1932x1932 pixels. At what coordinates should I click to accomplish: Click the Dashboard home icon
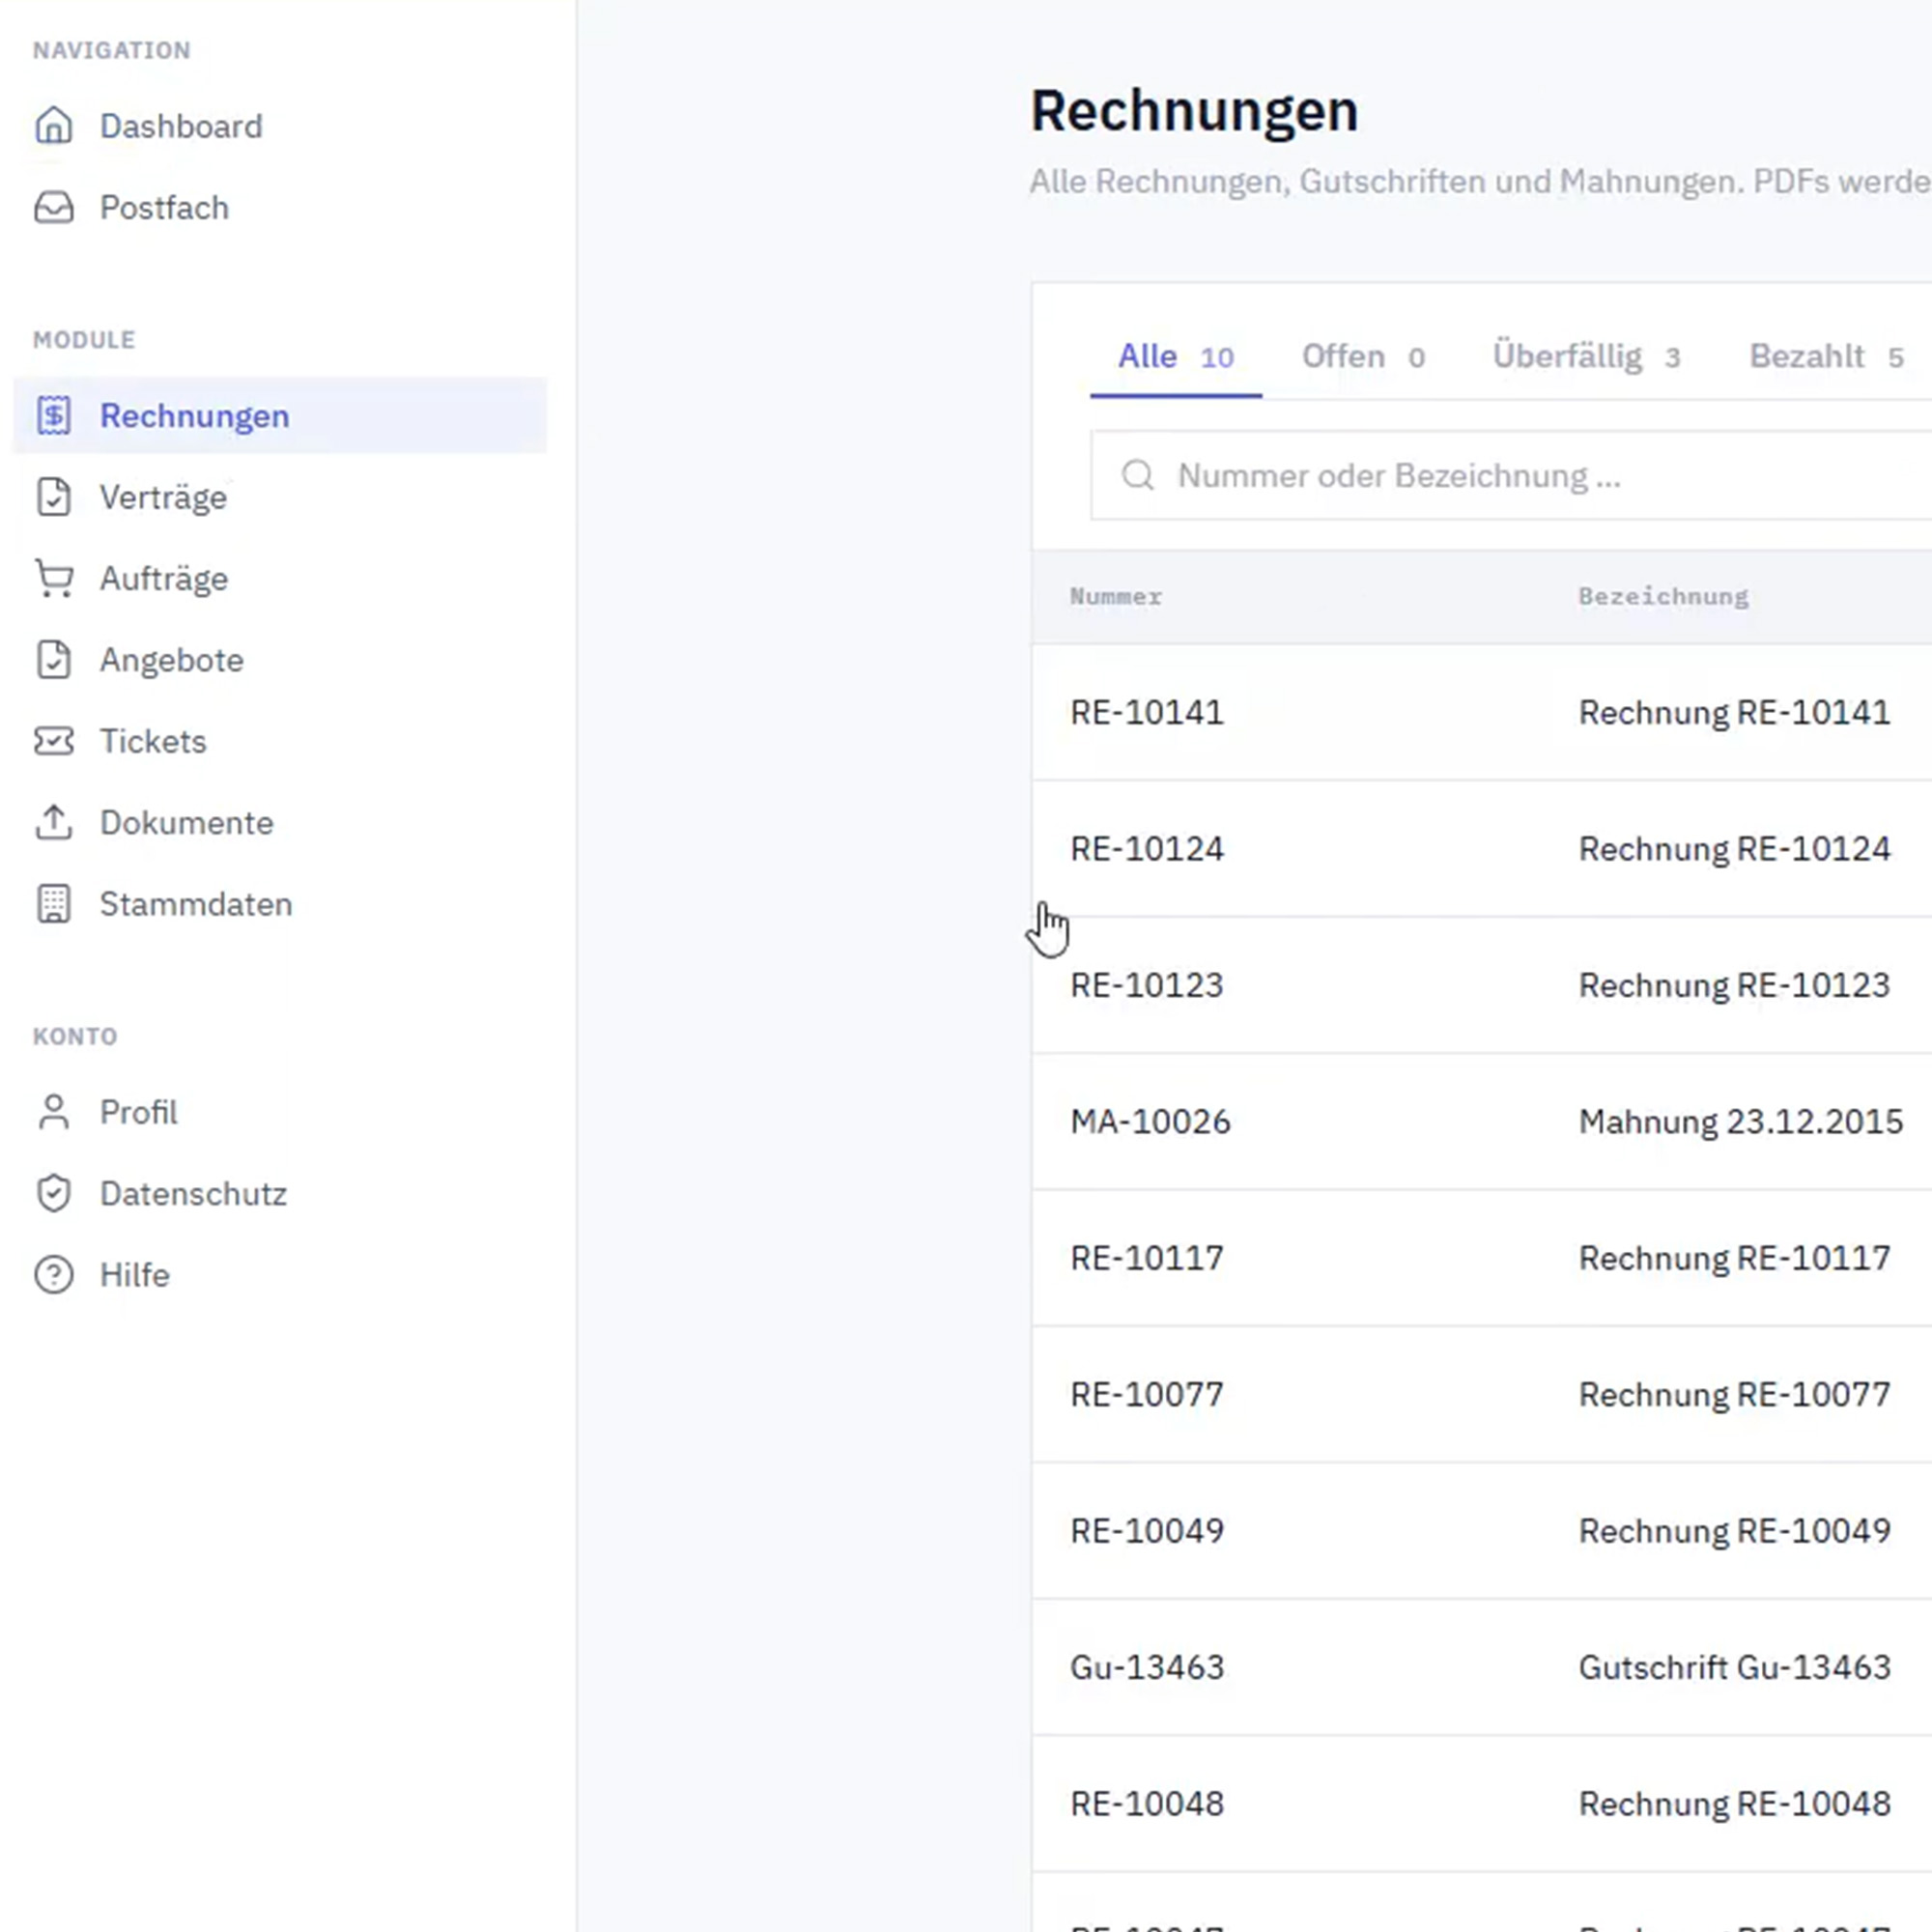click(x=54, y=126)
